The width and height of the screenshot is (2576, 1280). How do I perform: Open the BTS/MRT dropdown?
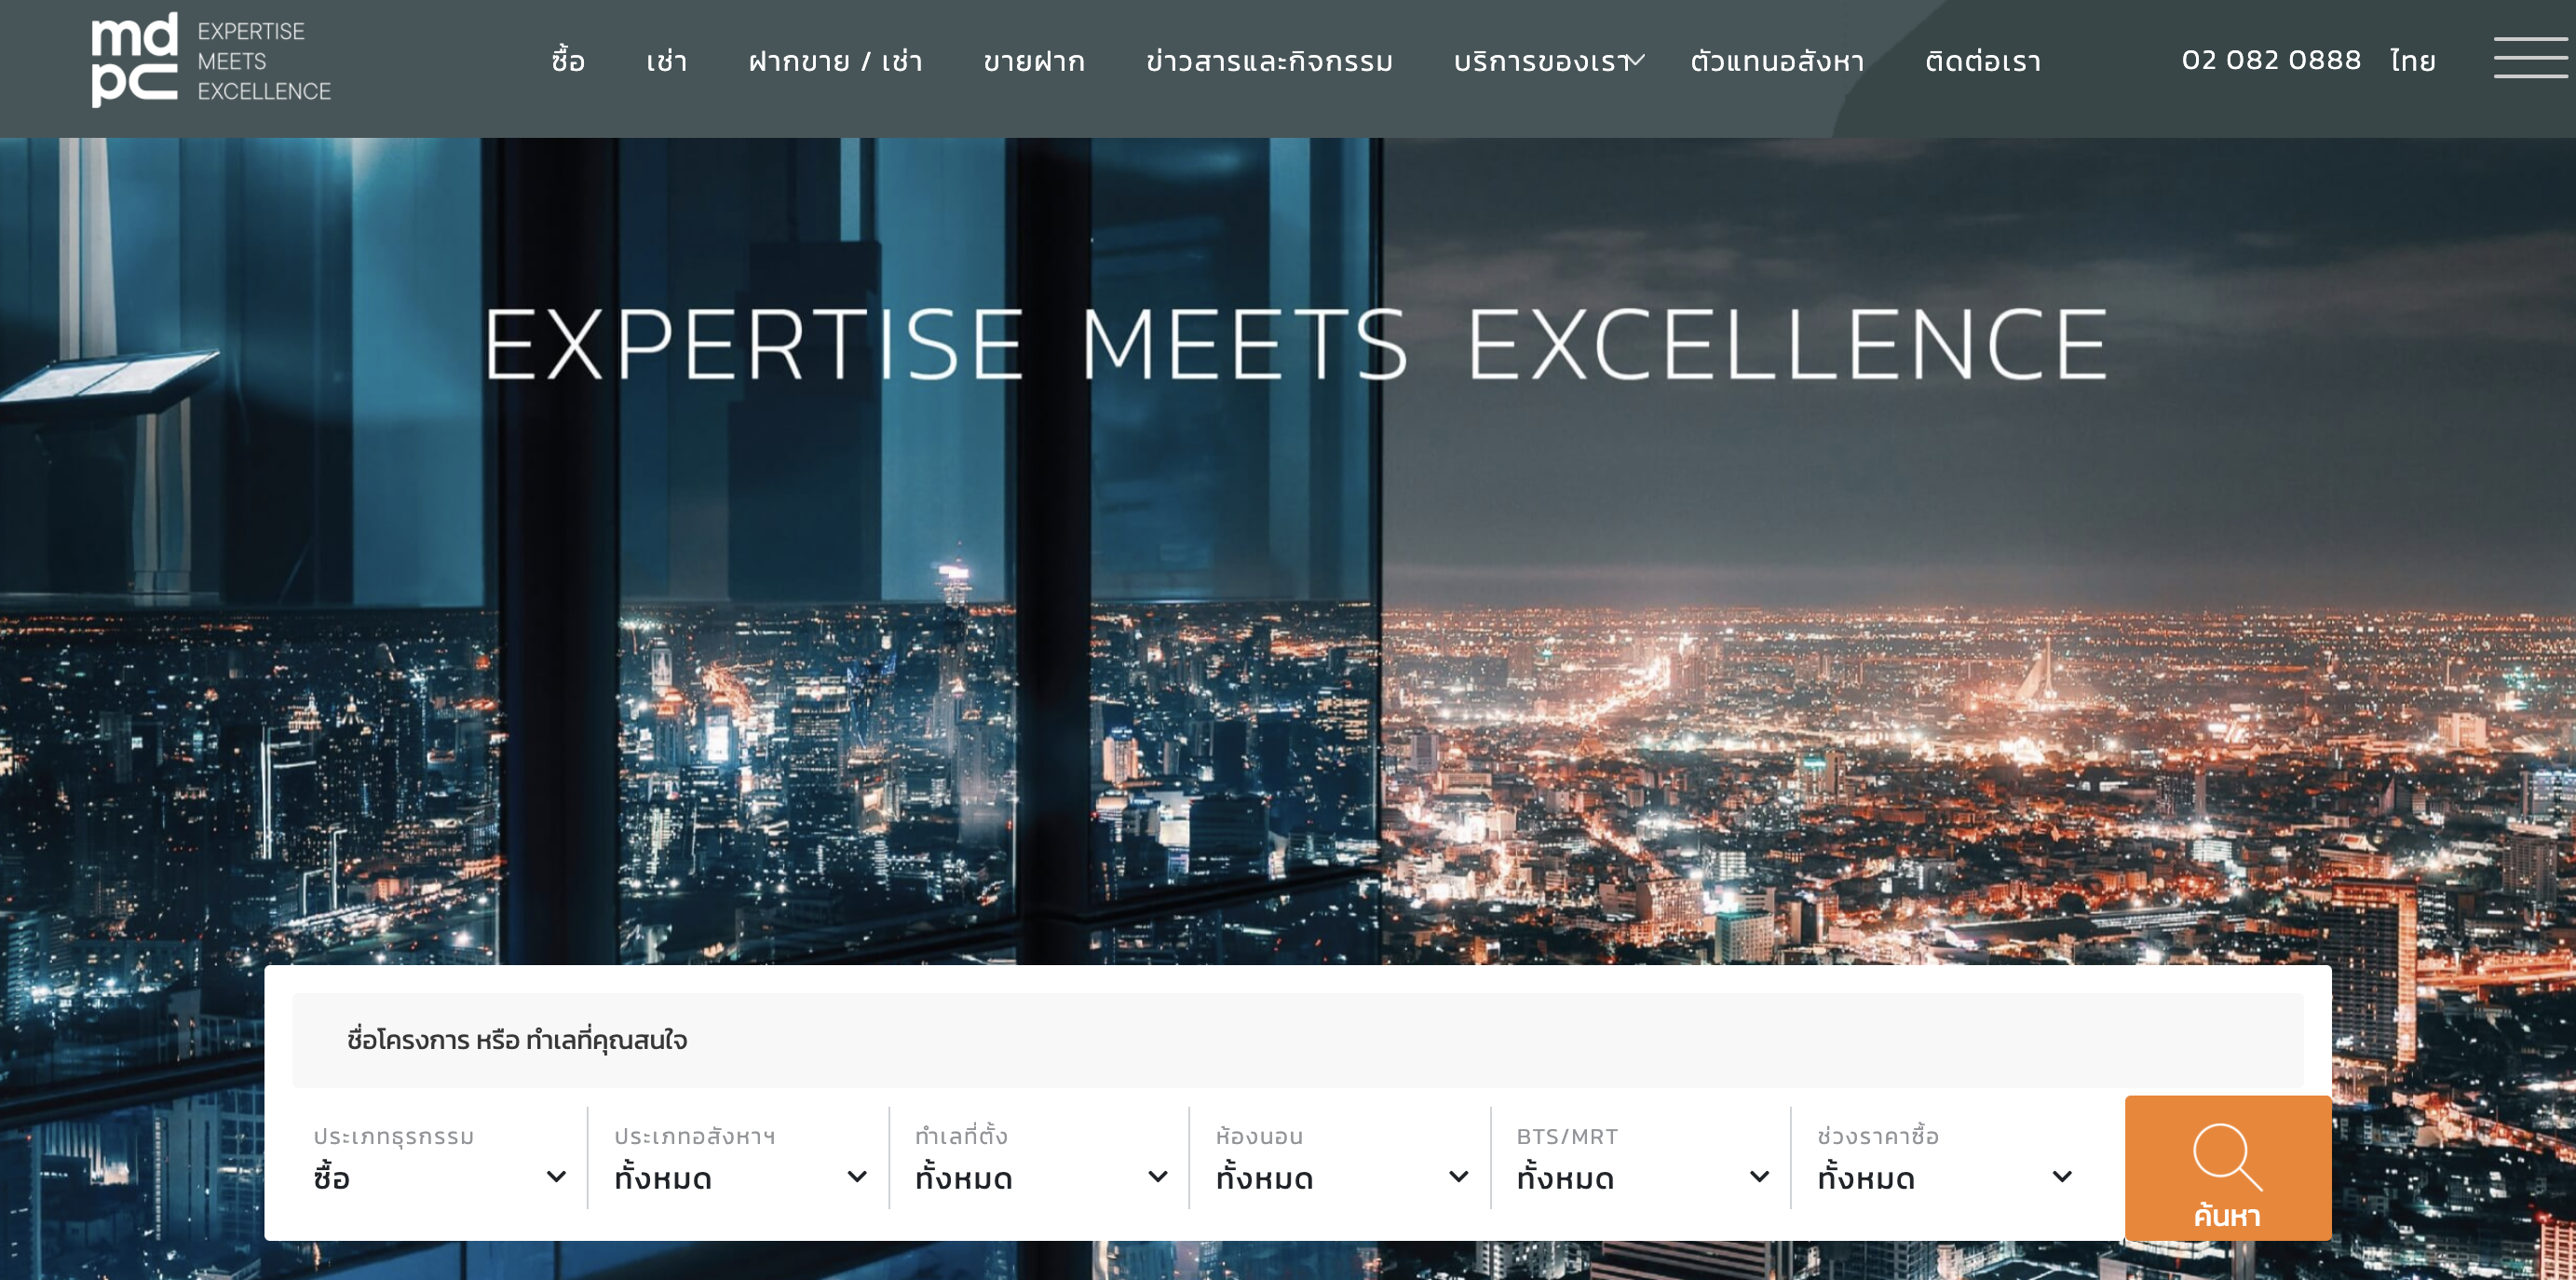(1642, 1158)
